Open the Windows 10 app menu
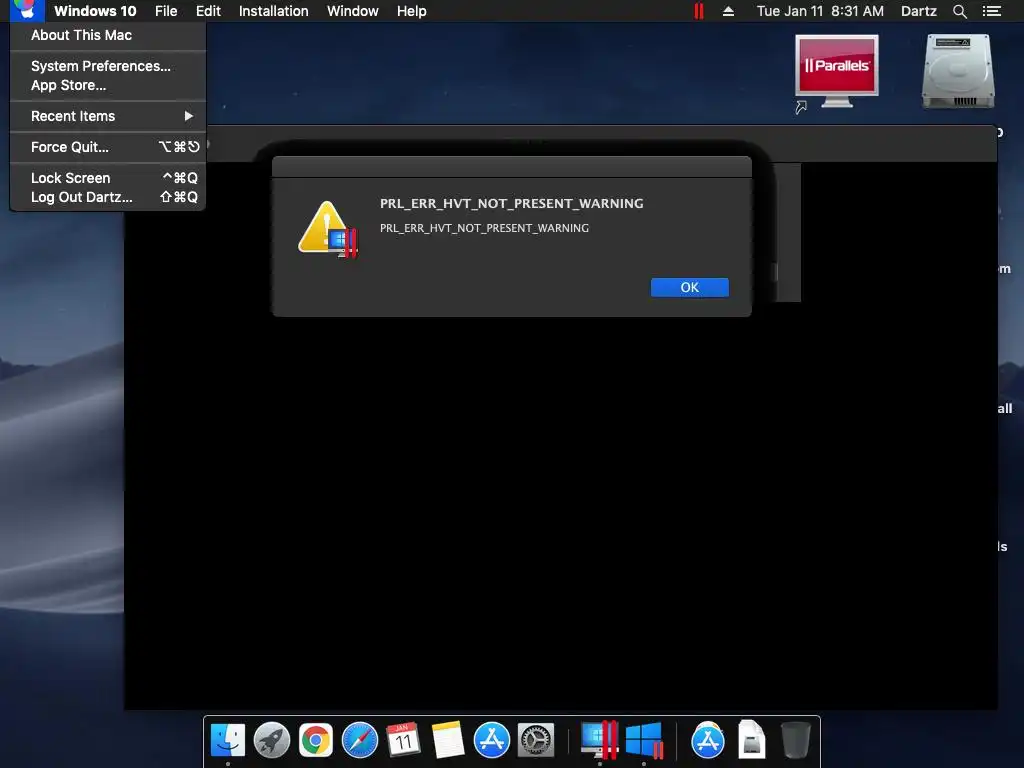The image size is (1024, 768). point(95,11)
